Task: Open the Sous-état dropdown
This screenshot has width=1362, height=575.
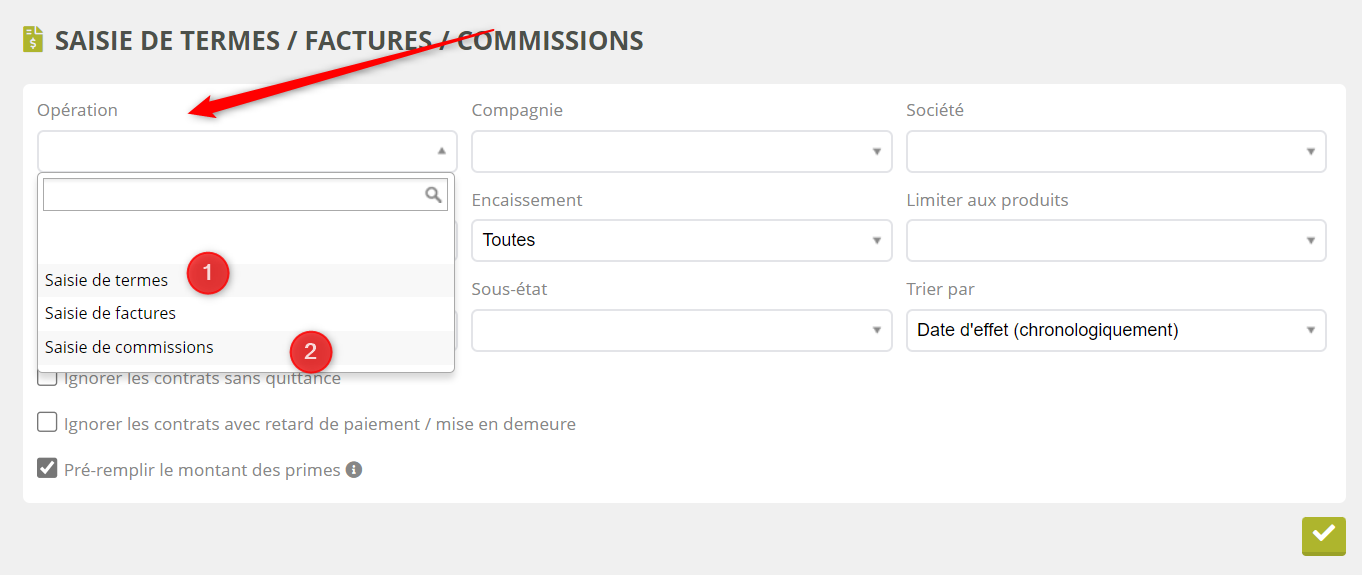Action: point(681,330)
